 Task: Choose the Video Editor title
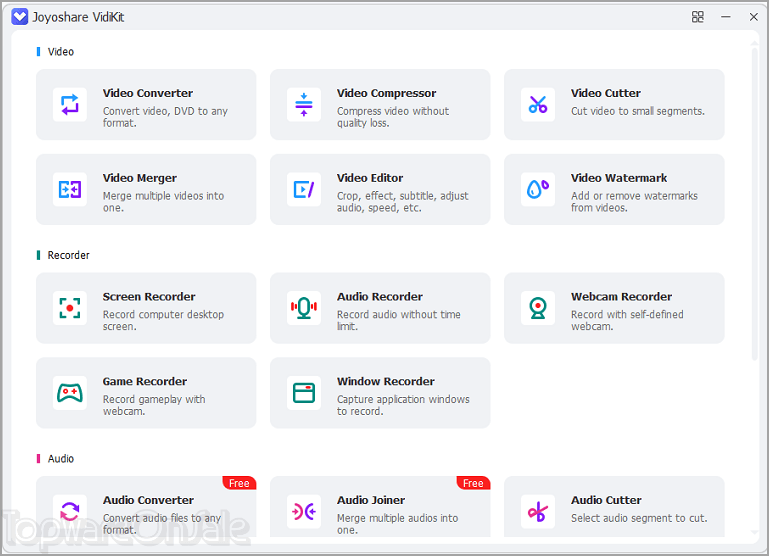click(x=370, y=178)
